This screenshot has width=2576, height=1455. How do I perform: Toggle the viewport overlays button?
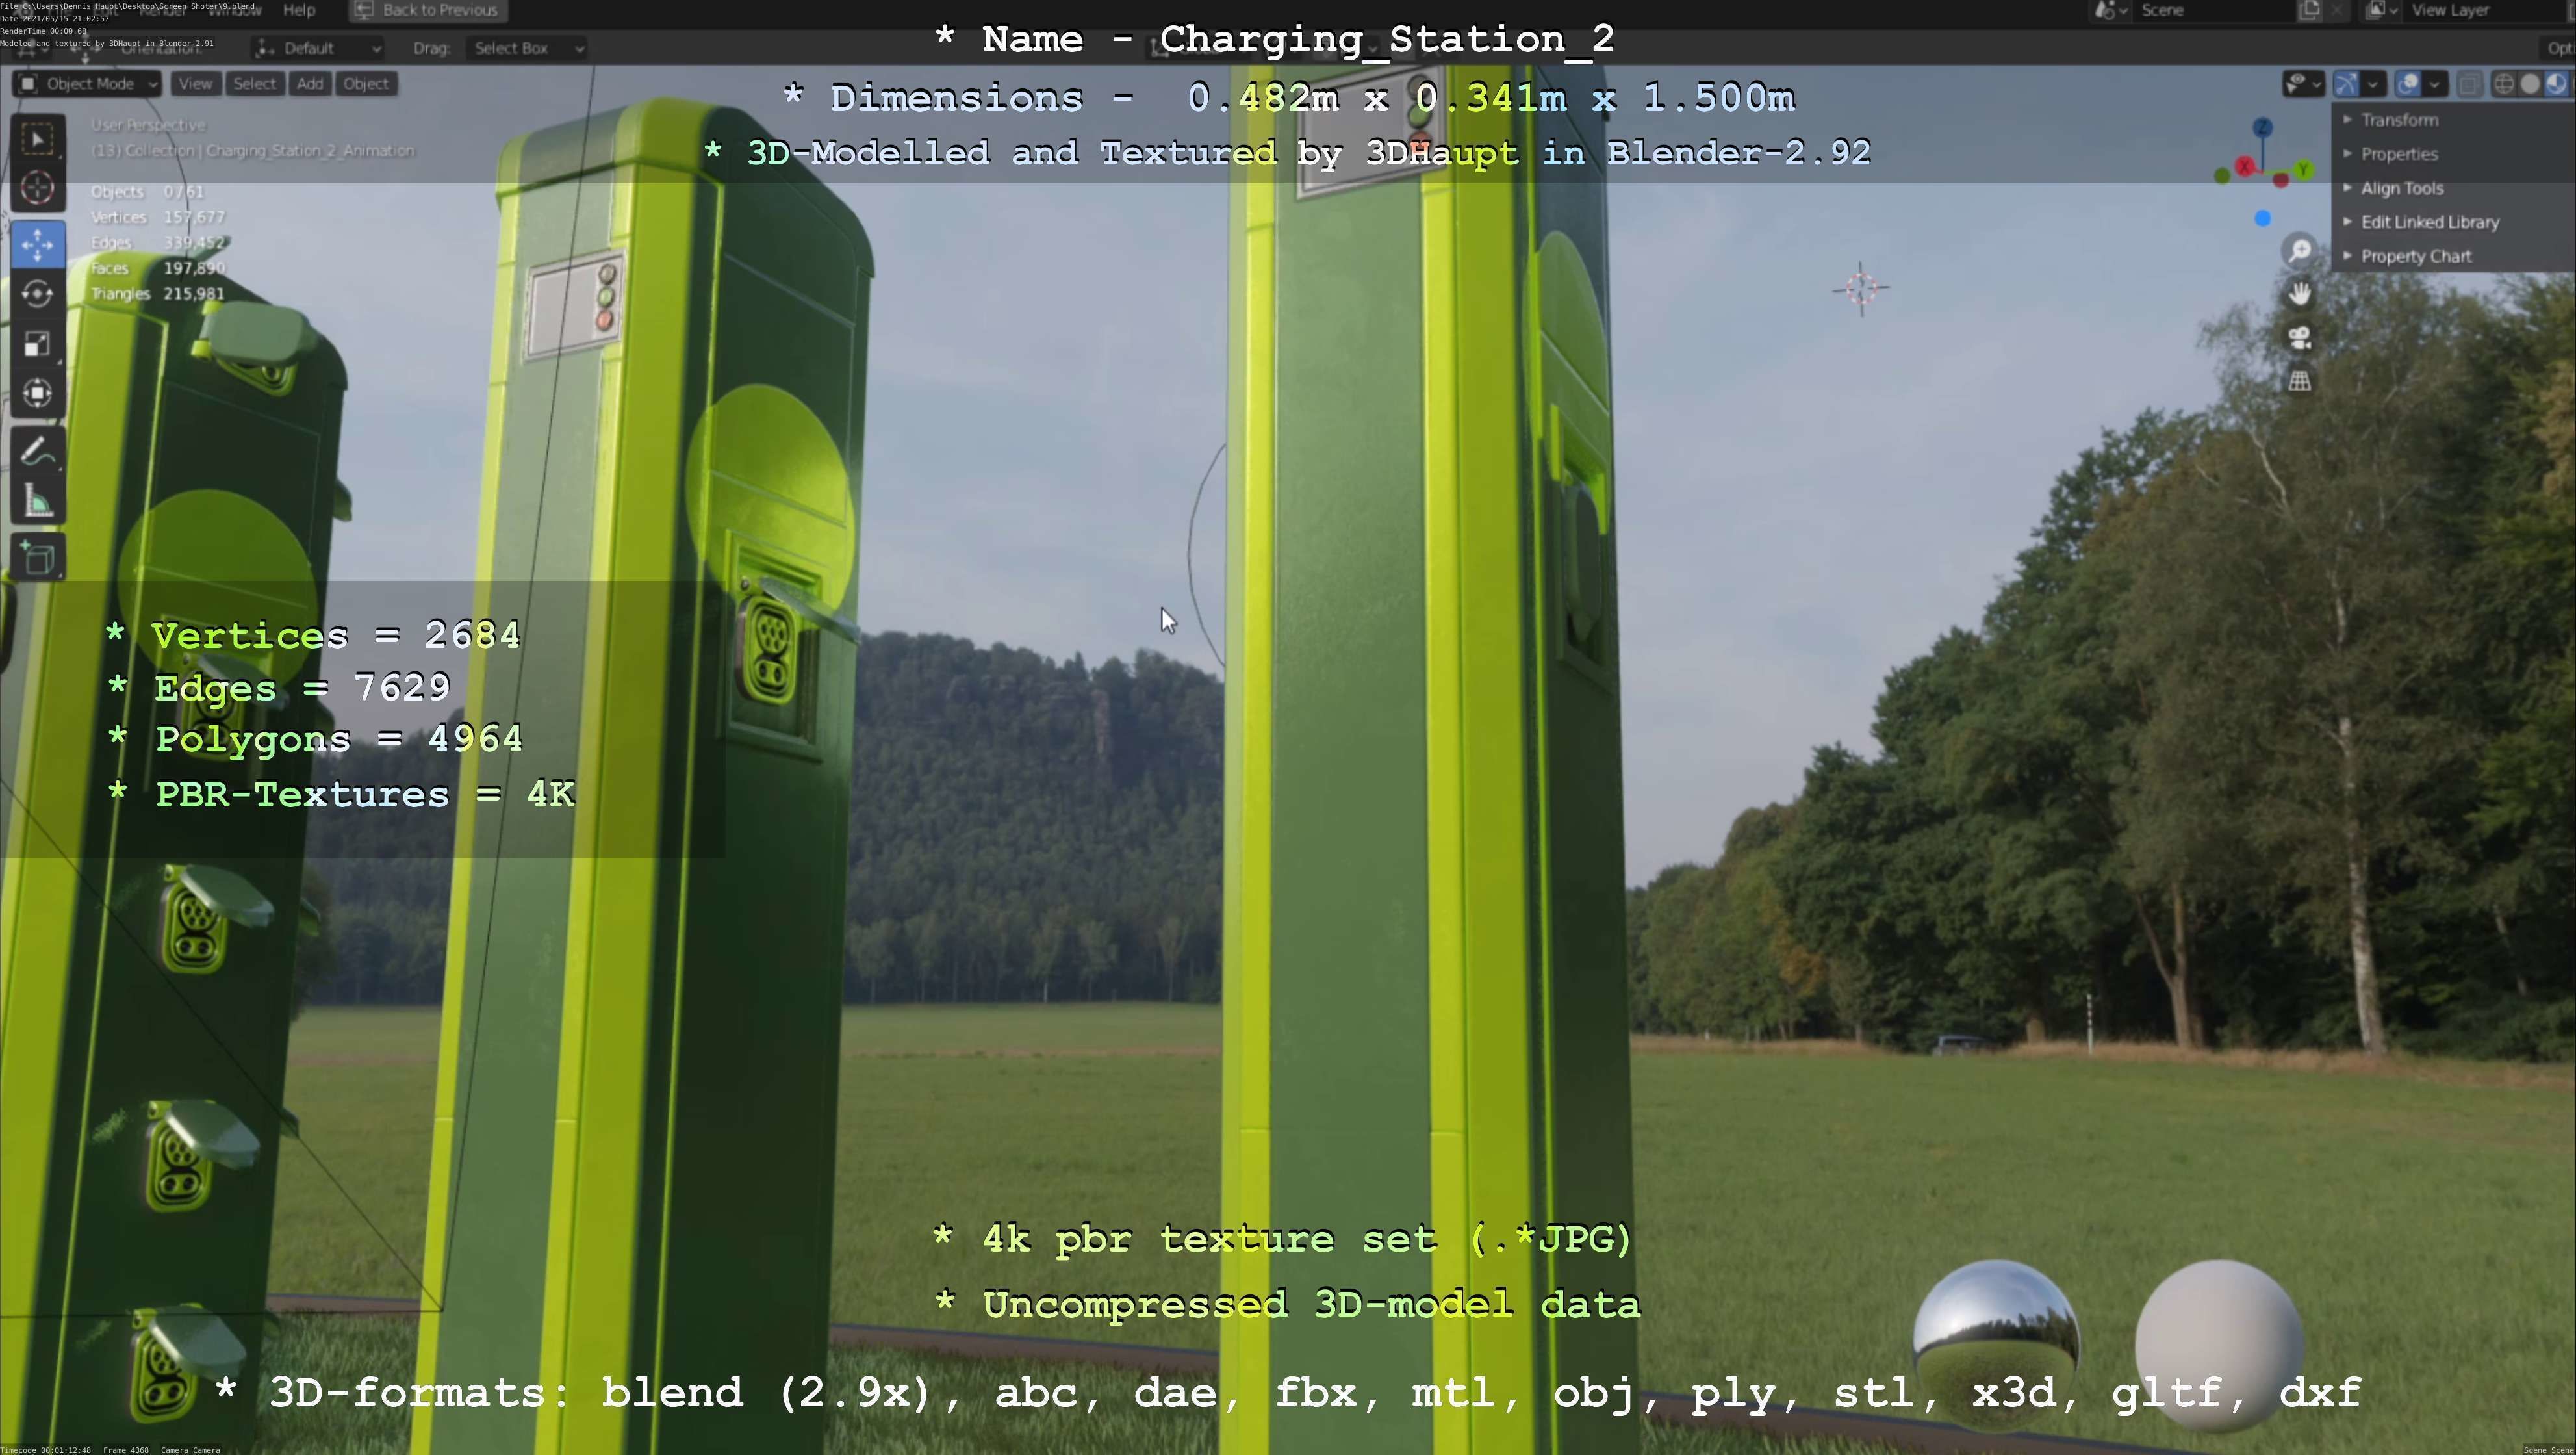coord(2408,84)
